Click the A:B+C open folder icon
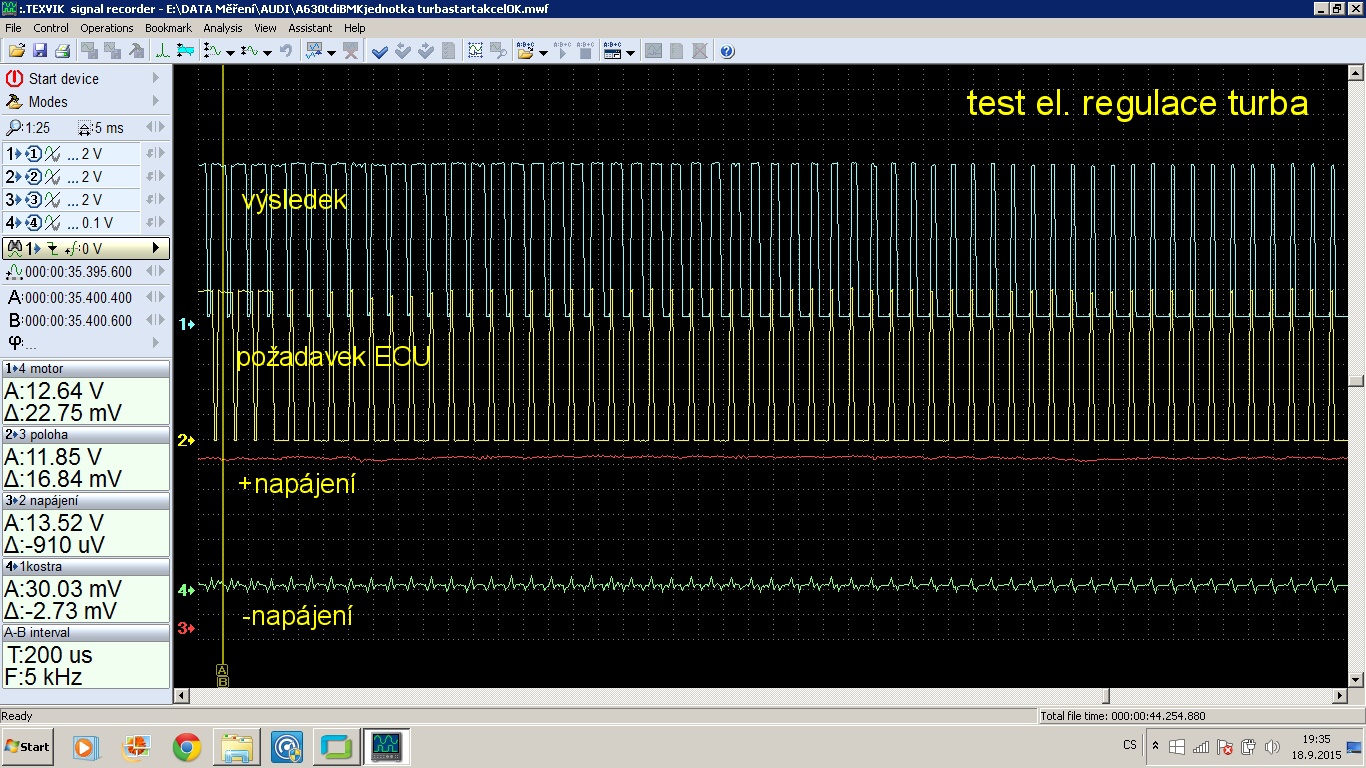1366x768 pixels. tap(526, 51)
